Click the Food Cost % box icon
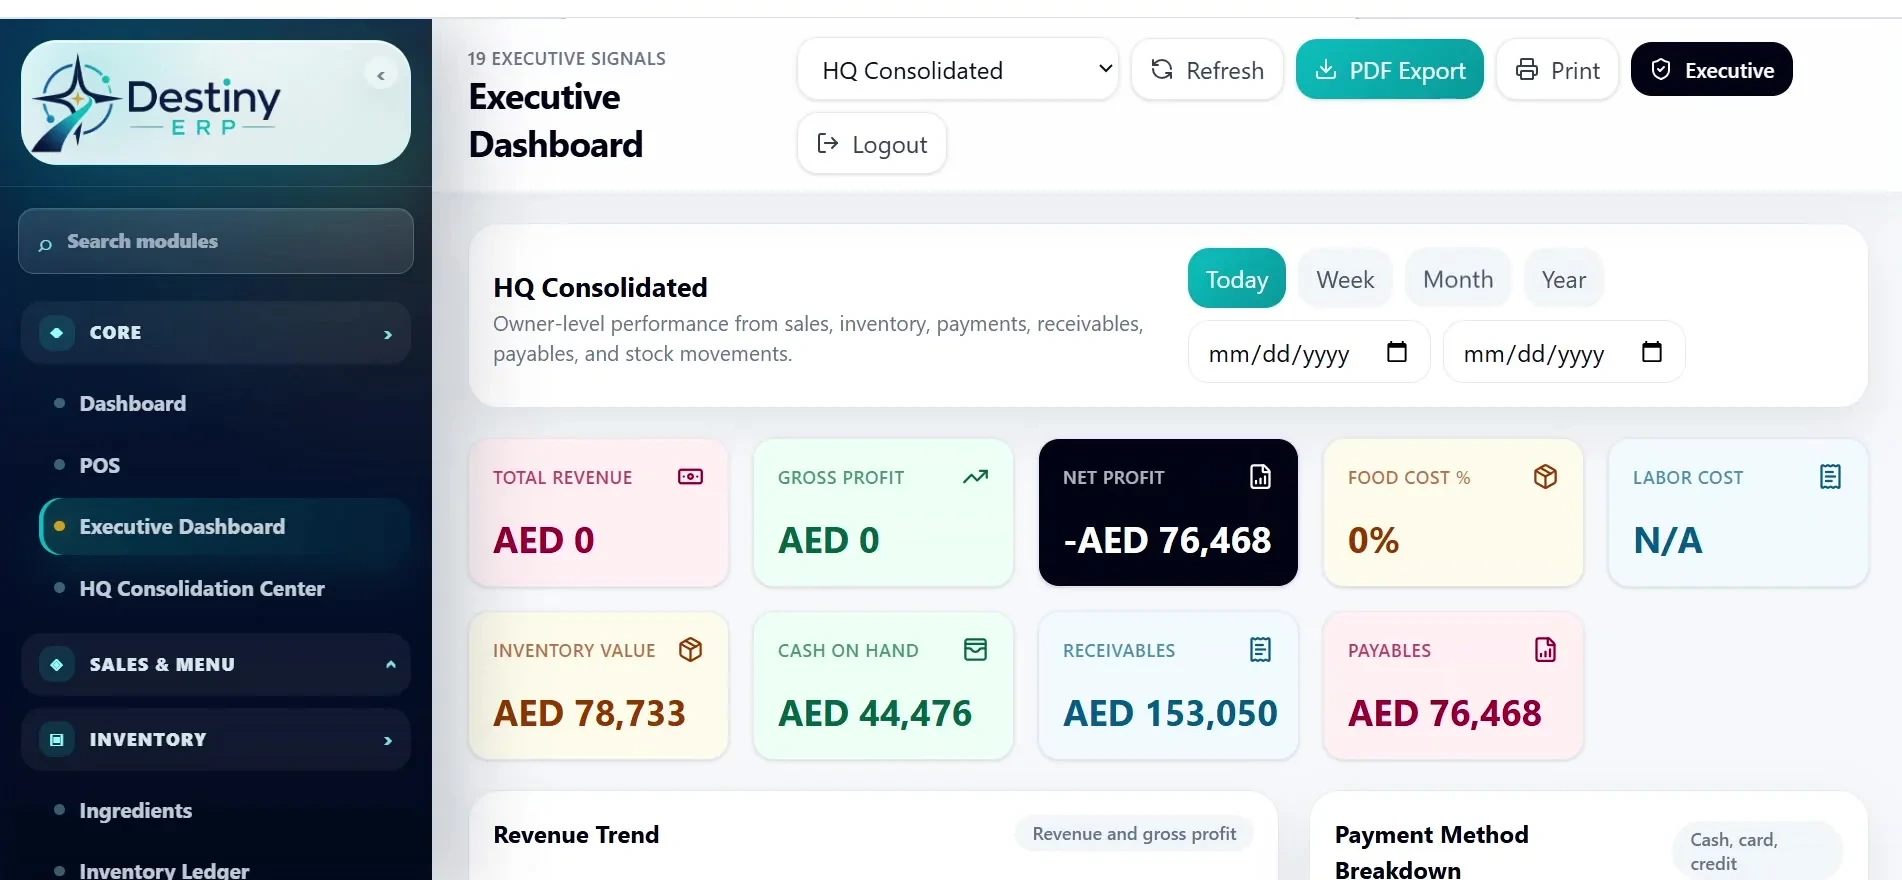 tap(1545, 477)
